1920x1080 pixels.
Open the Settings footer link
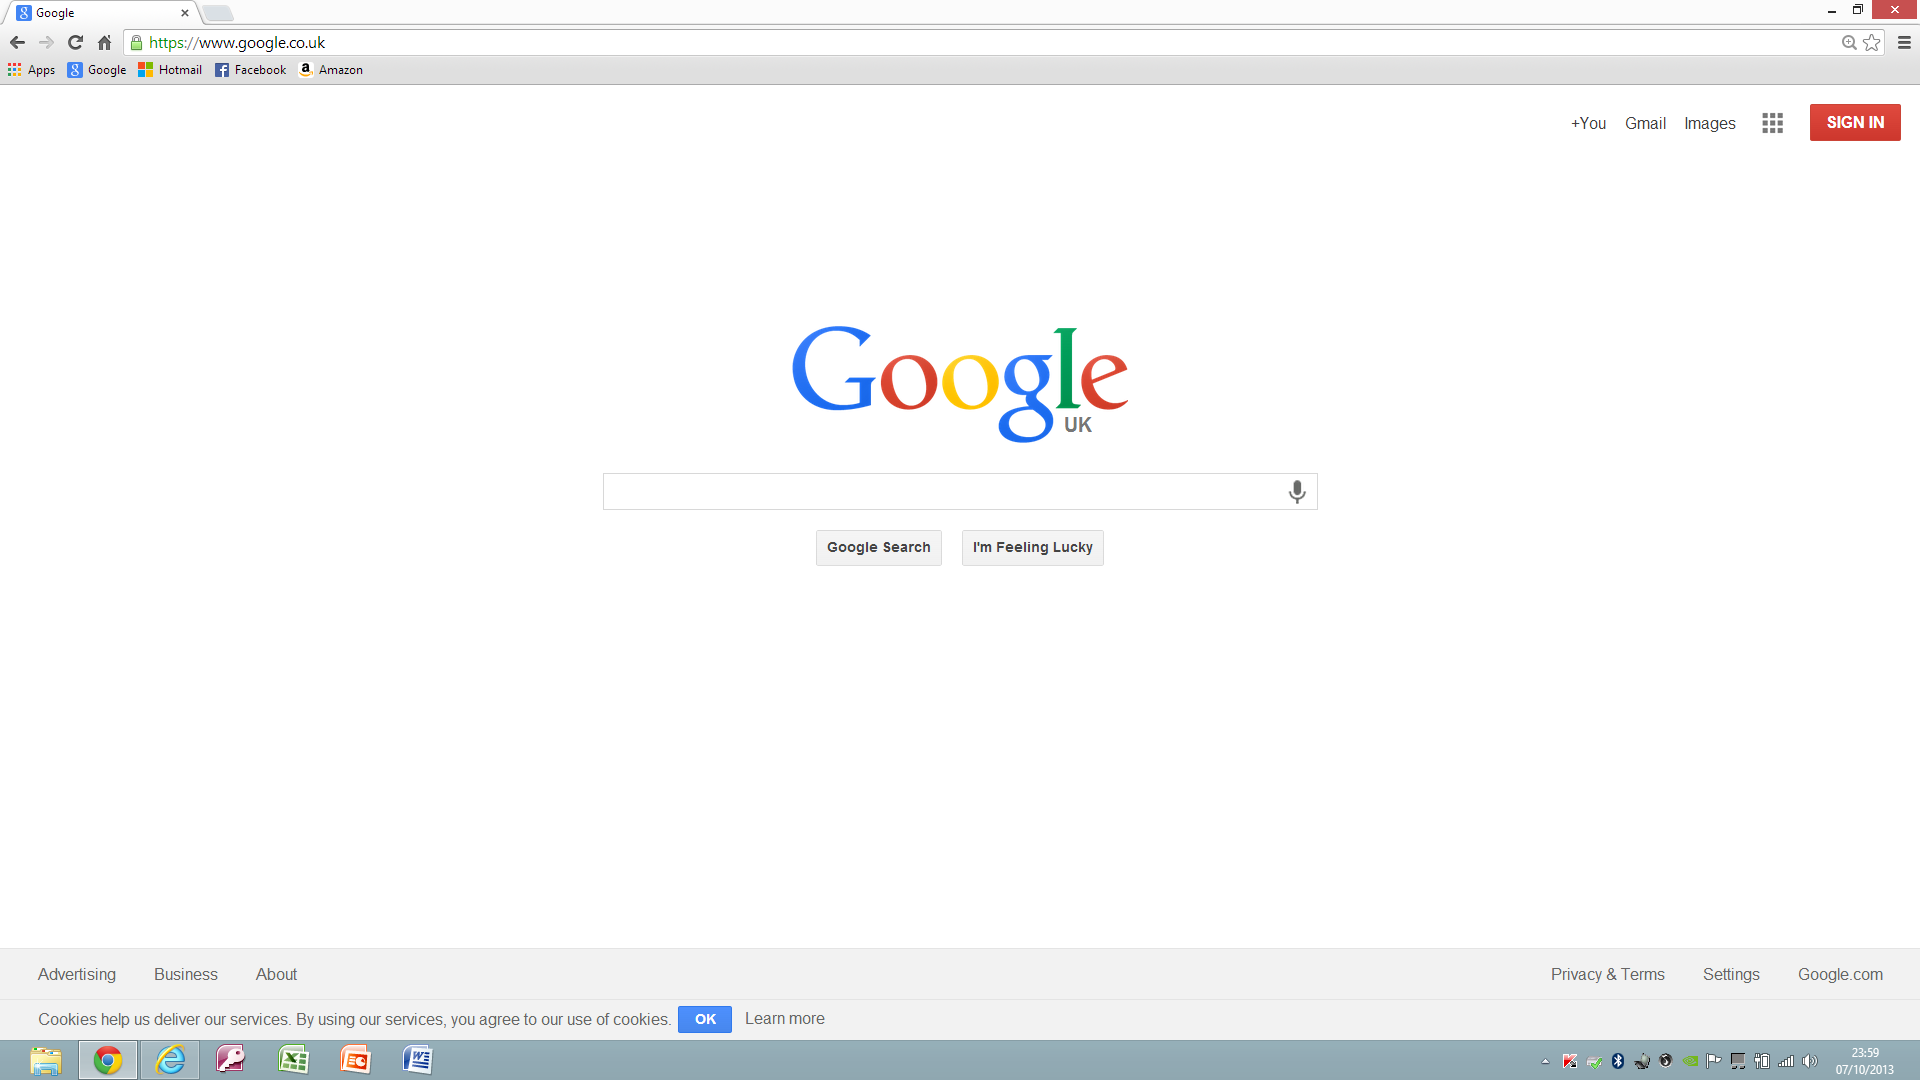[x=1731, y=974]
